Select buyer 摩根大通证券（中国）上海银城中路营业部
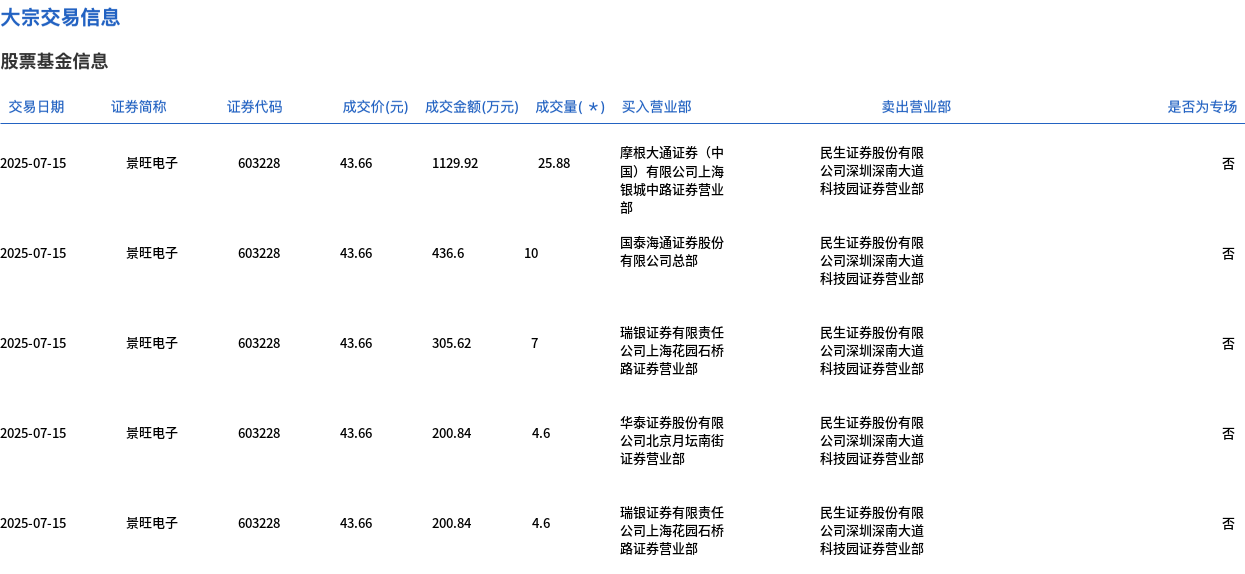The height and width of the screenshot is (574, 1245). coord(672,181)
